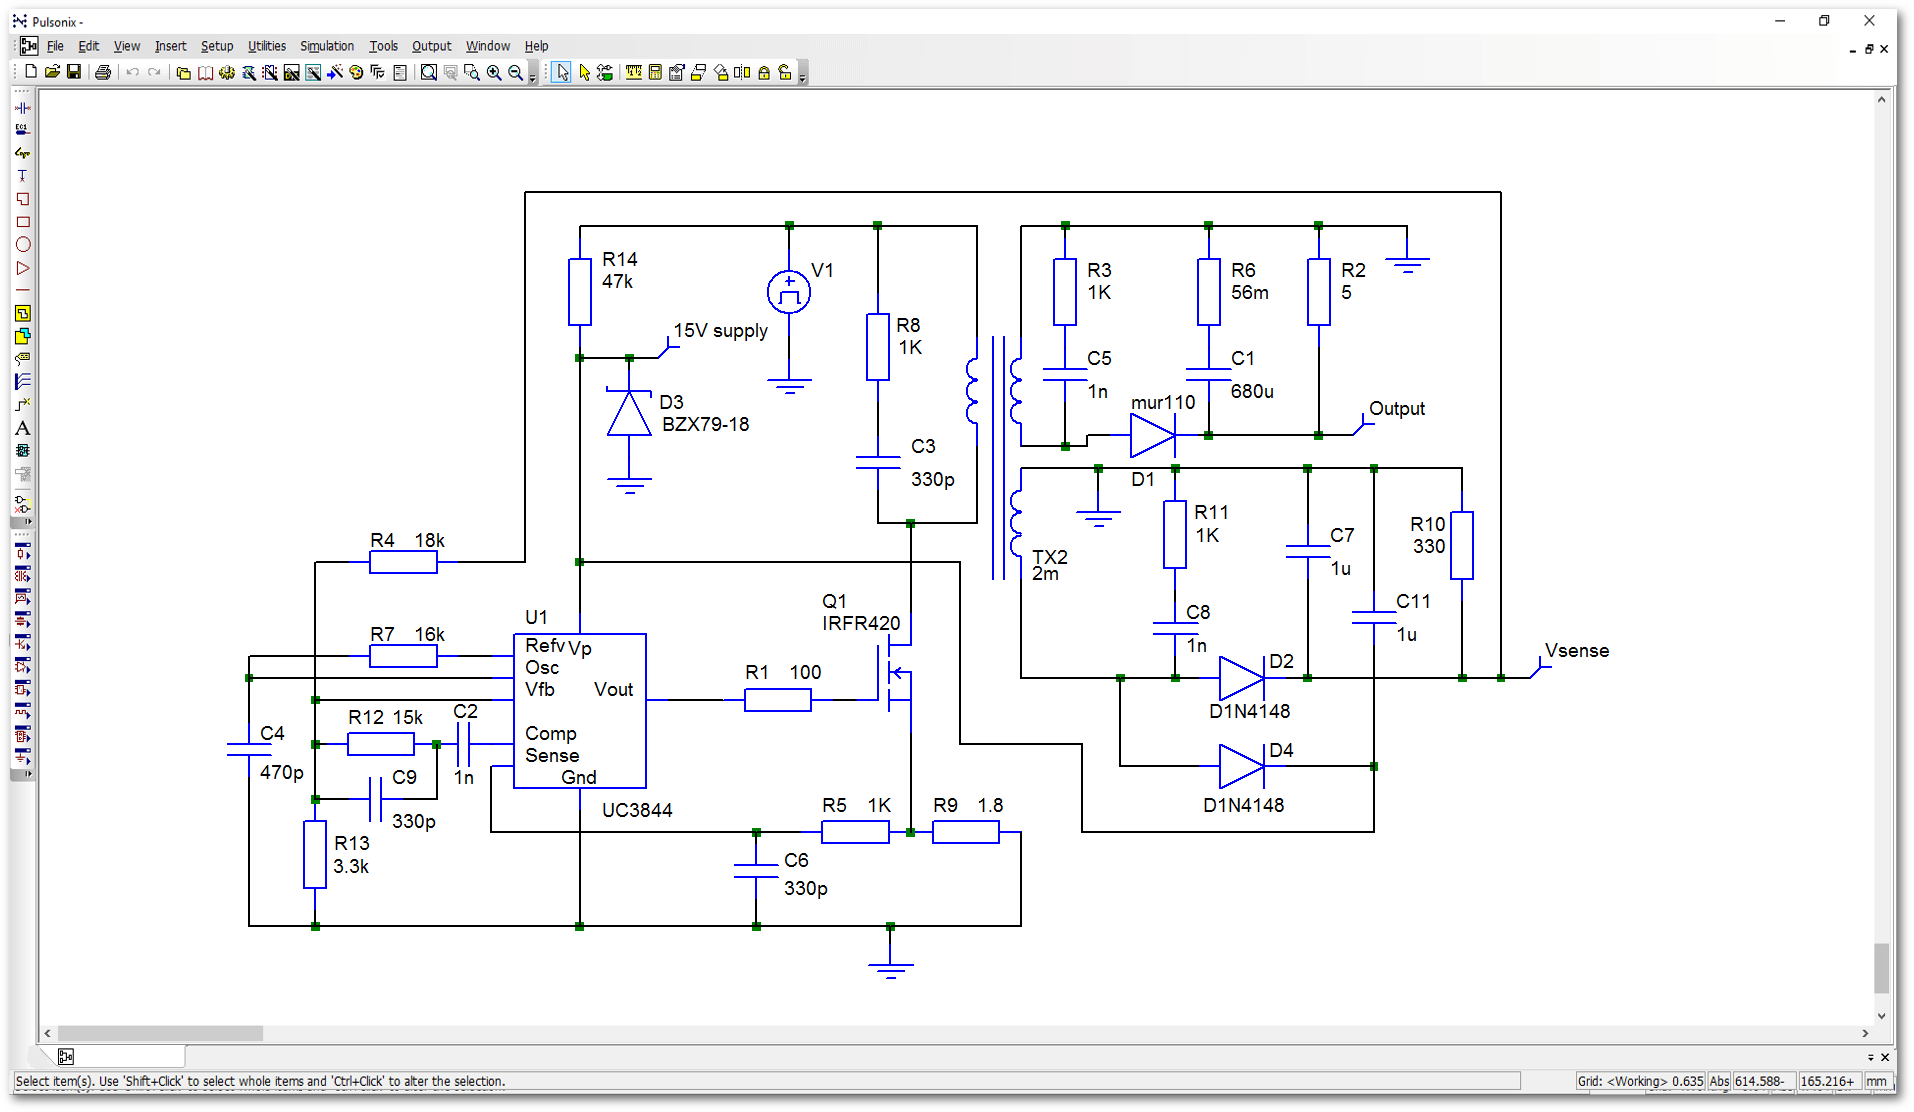Click the mm units button in status bar
This screenshot has width=1914, height=1112.
pos(1876,1081)
